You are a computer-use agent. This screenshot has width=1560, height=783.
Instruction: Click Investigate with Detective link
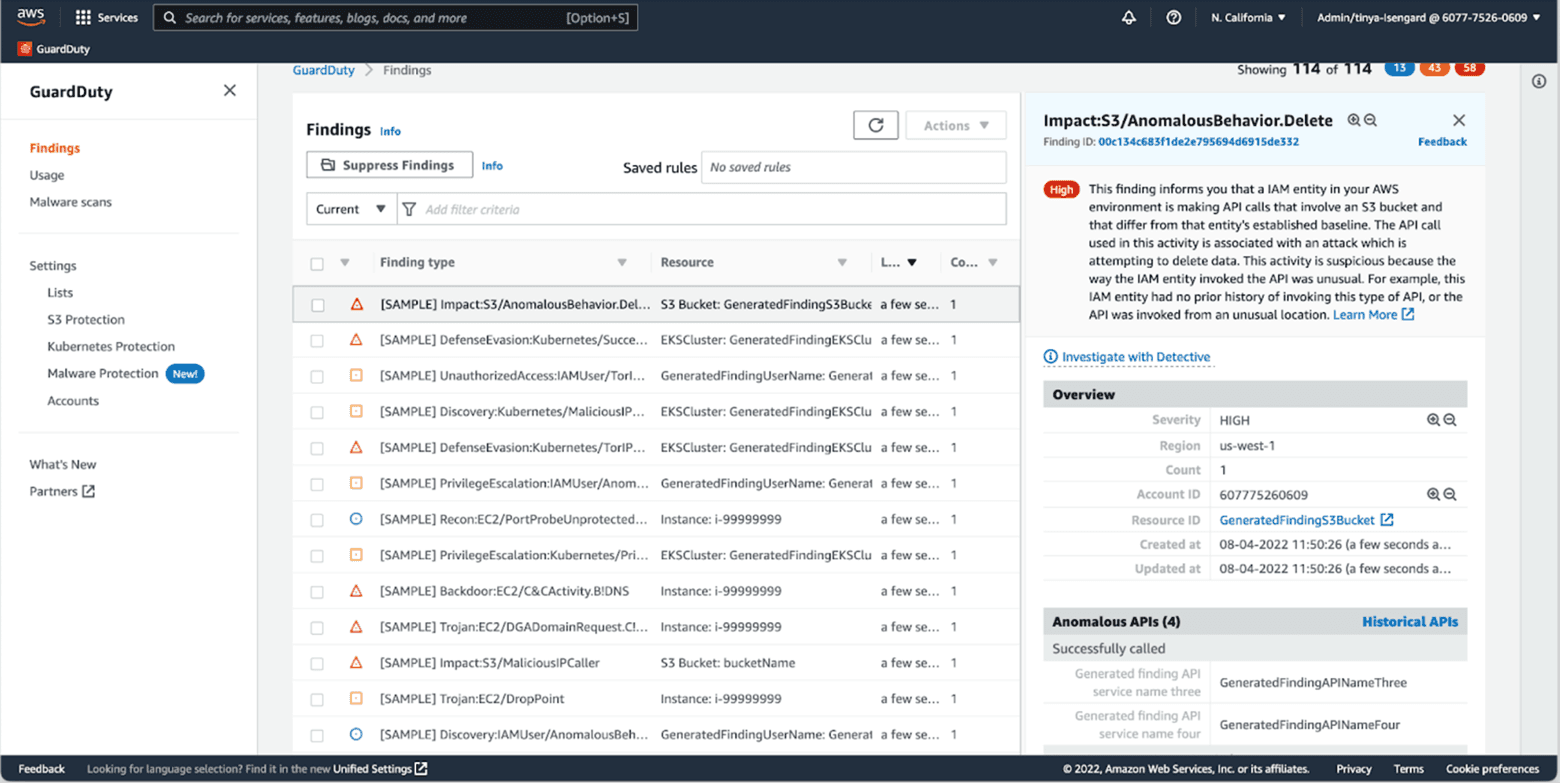[x=1136, y=356]
